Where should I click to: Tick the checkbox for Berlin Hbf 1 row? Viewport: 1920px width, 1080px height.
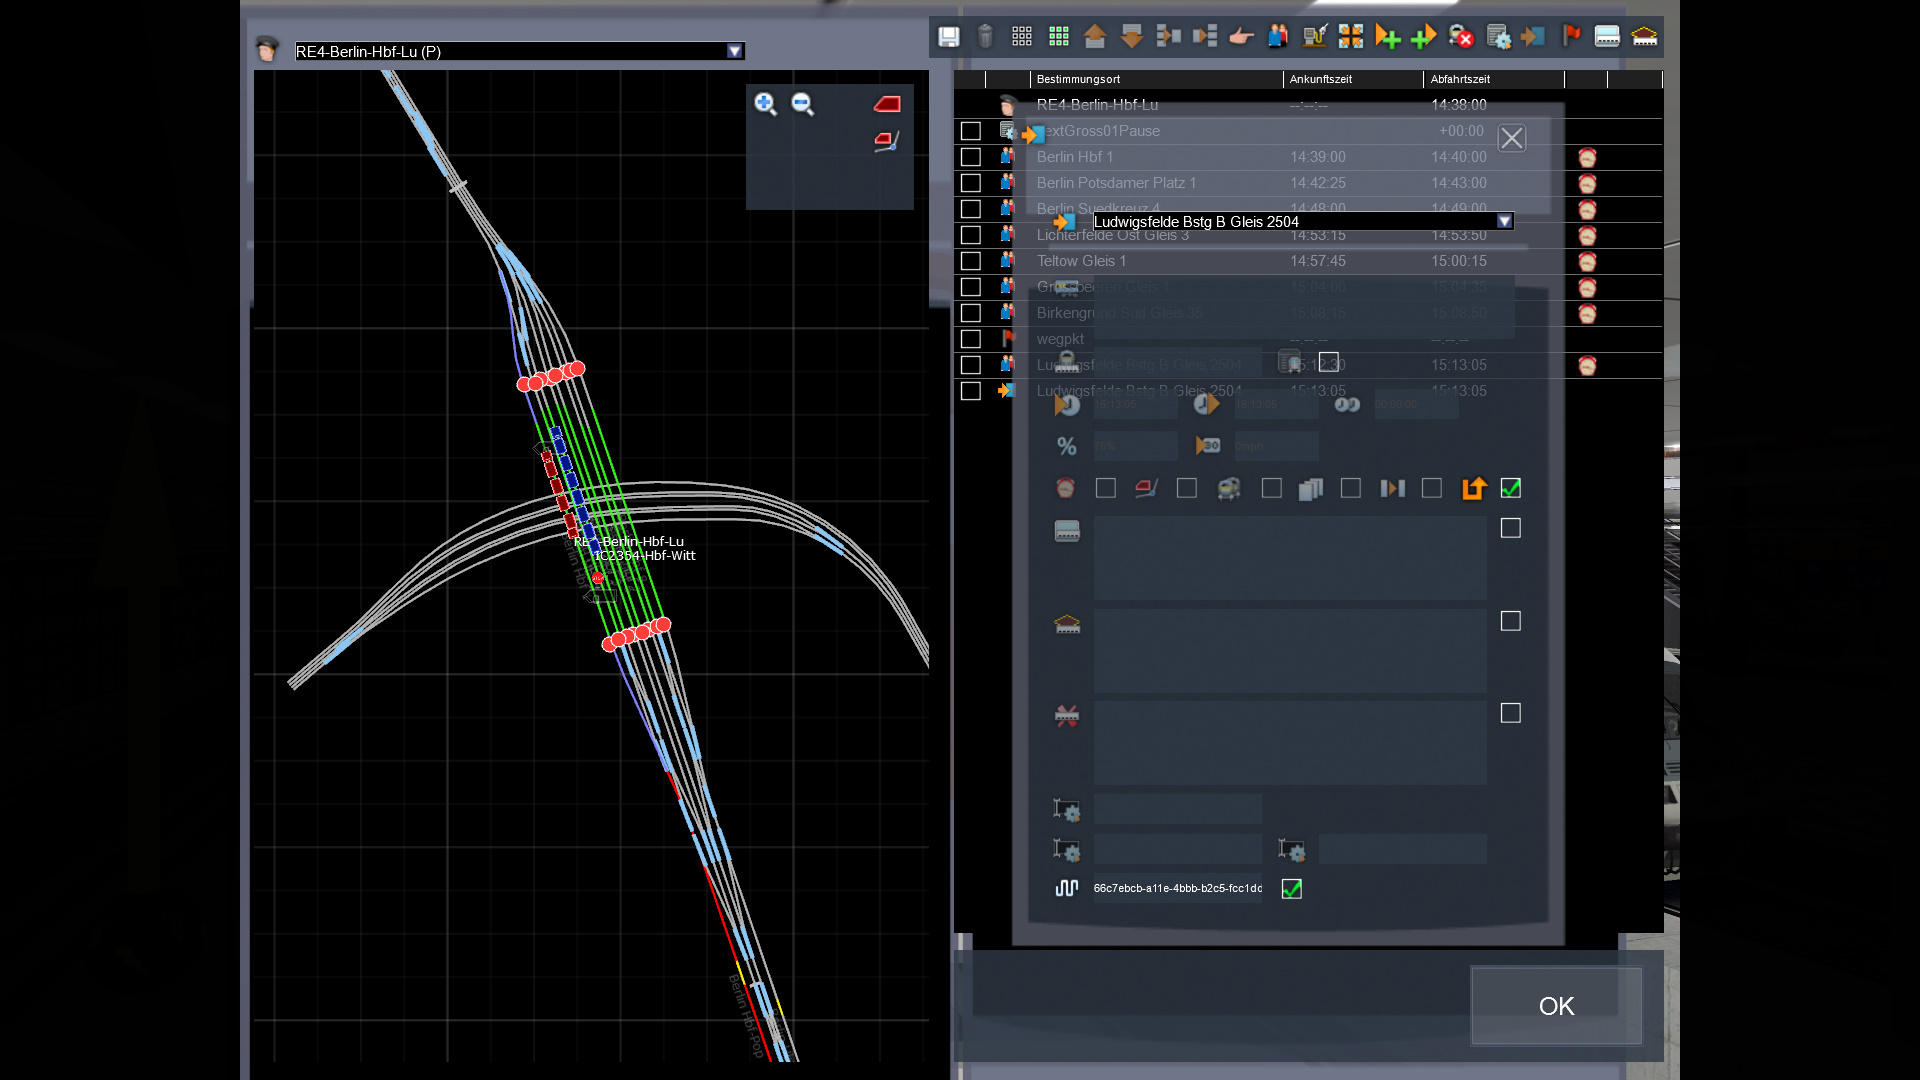coord(970,157)
